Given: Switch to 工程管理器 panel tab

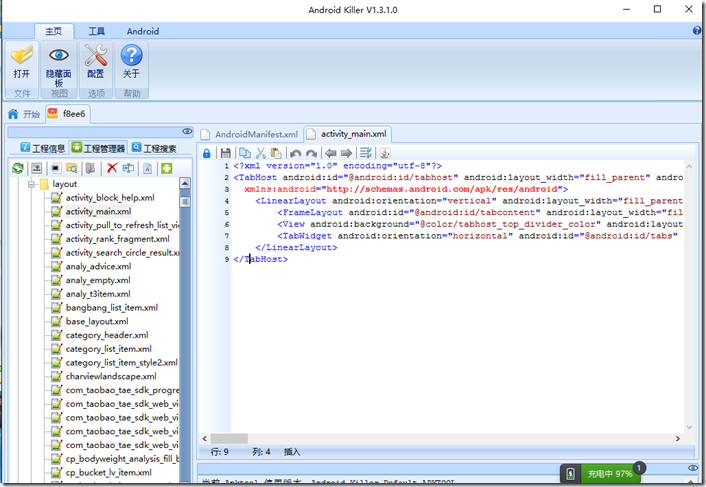Looking at the screenshot, I should (x=98, y=148).
